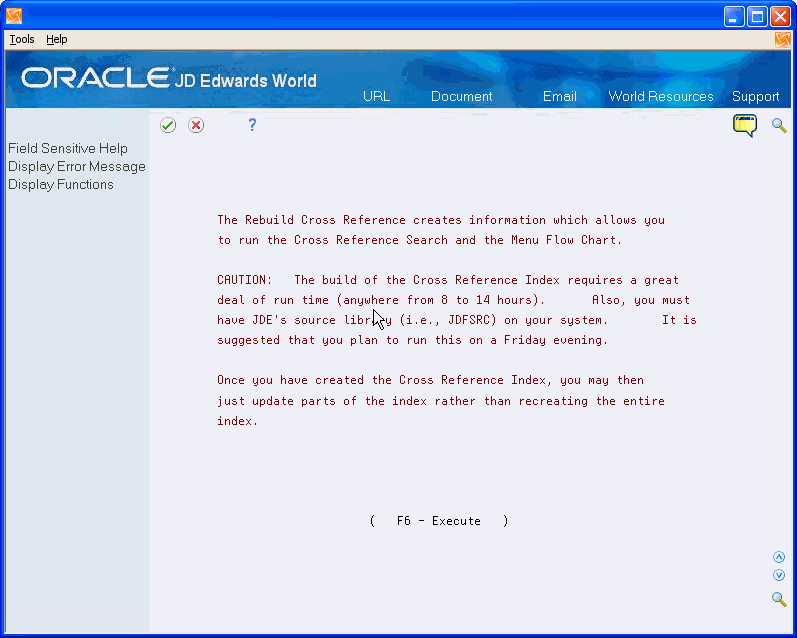Click the Oracle JD Edwards World logo
The height and width of the screenshot is (638, 797).
[169, 79]
